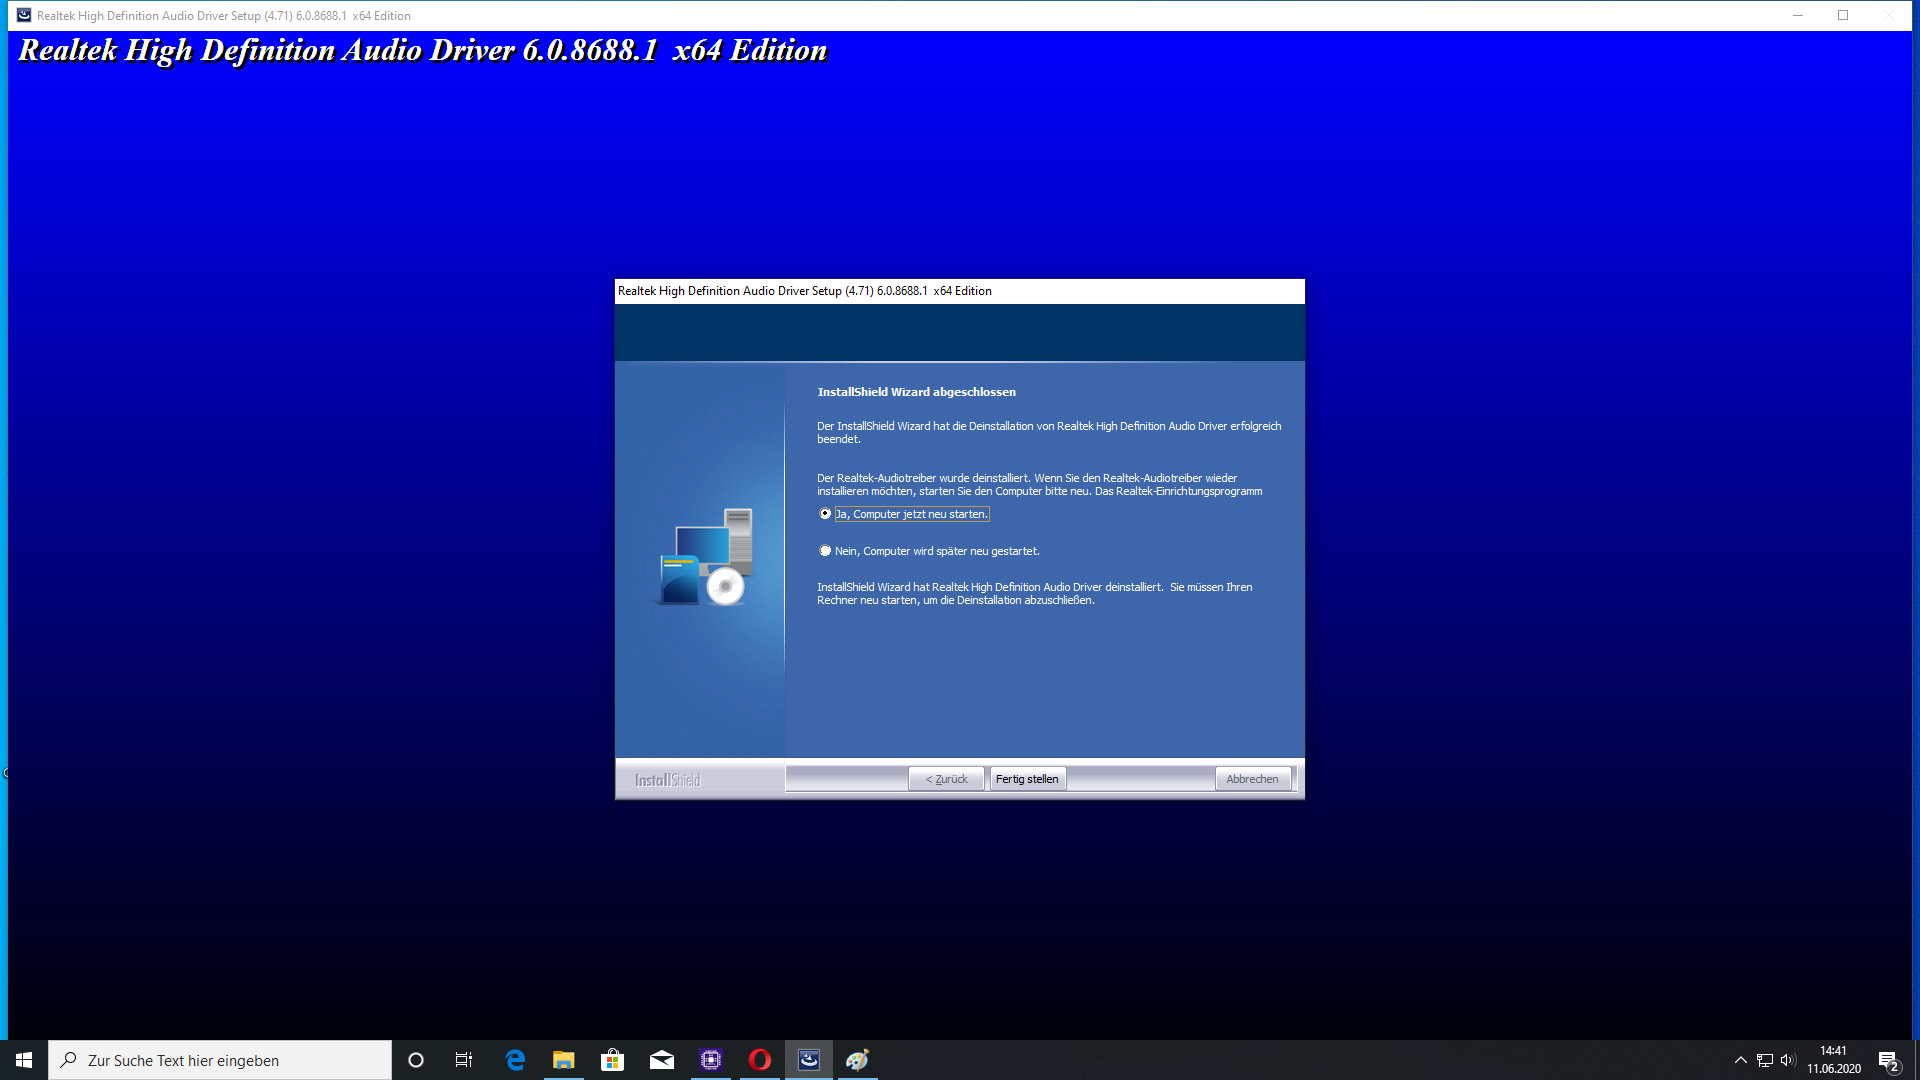
Task: Click the Windows Start button
Action: coord(24,1060)
